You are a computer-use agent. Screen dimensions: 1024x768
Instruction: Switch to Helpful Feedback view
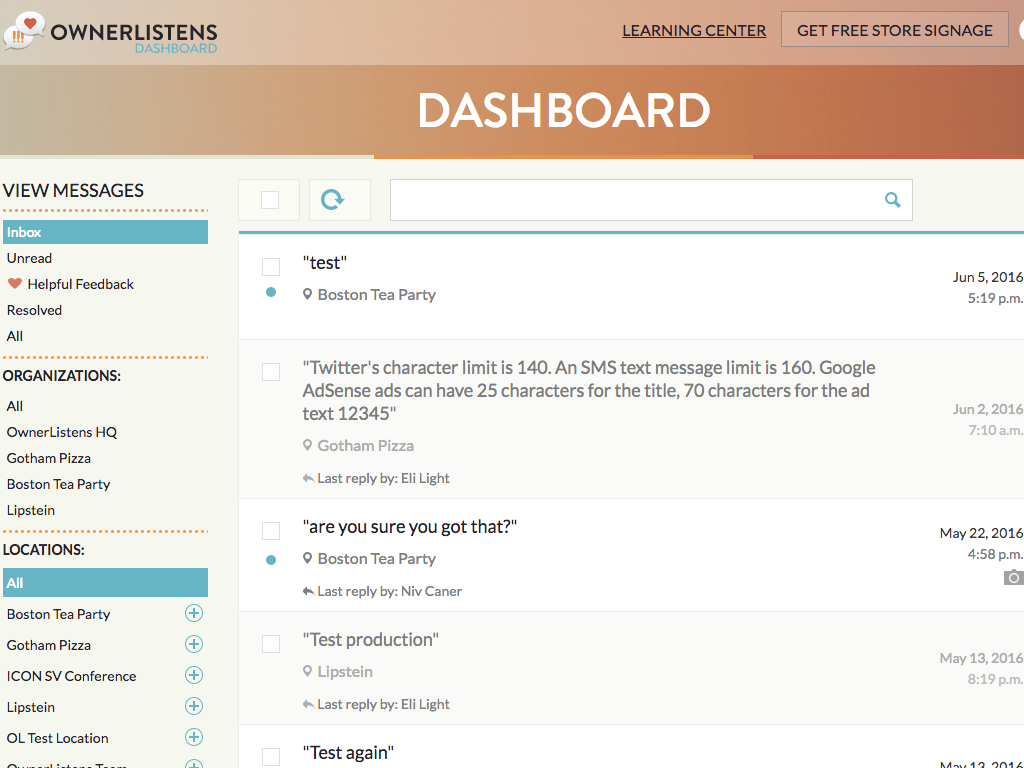(x=80, y=284)
